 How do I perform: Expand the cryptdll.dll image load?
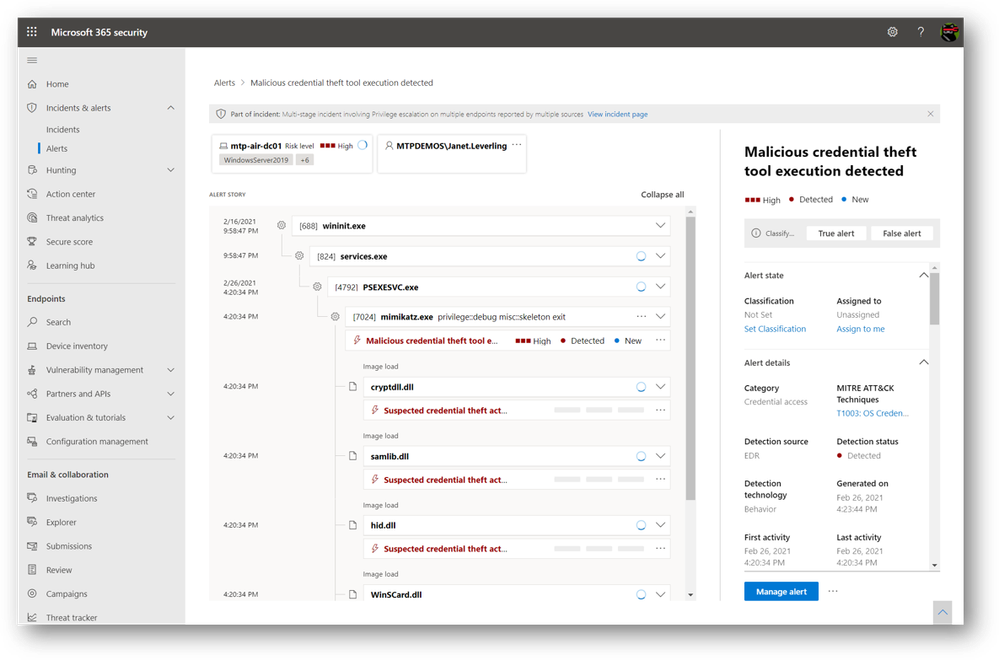click(661, 387)
